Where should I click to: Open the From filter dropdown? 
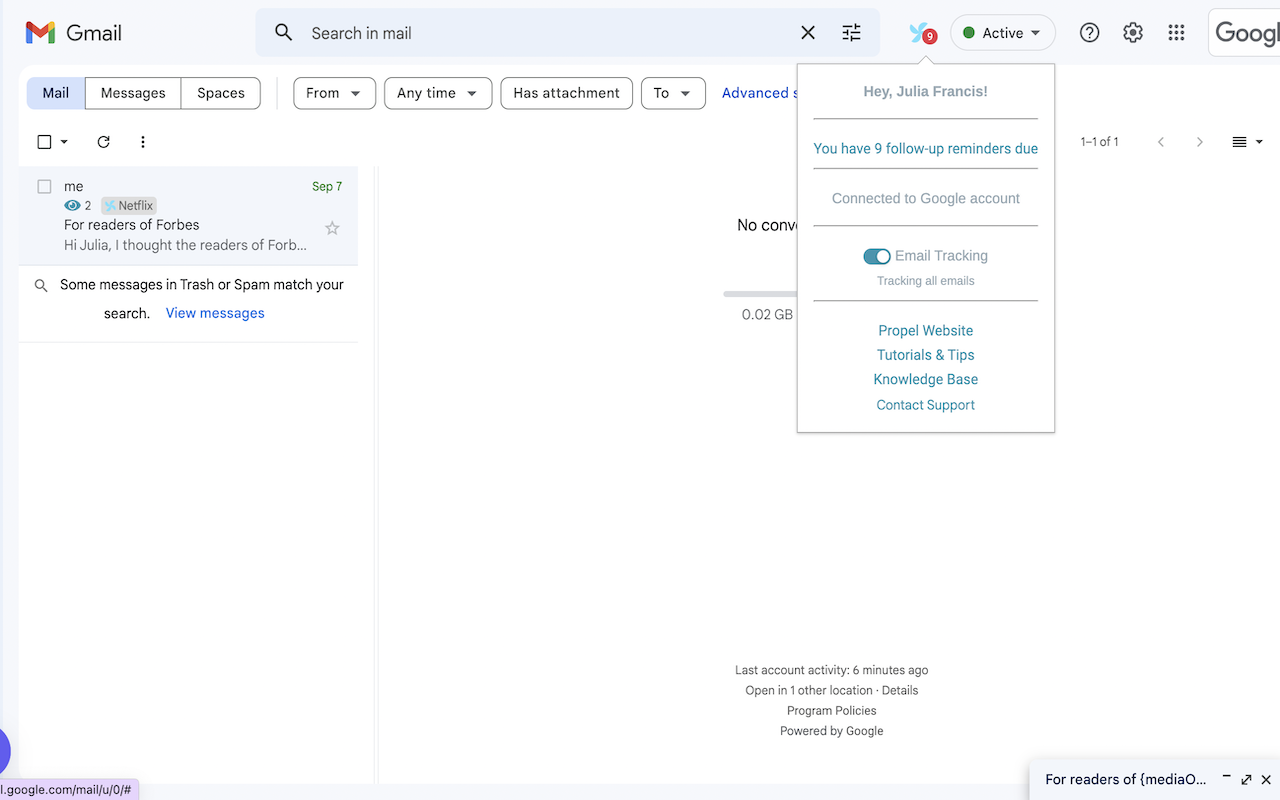click(334, 92)
